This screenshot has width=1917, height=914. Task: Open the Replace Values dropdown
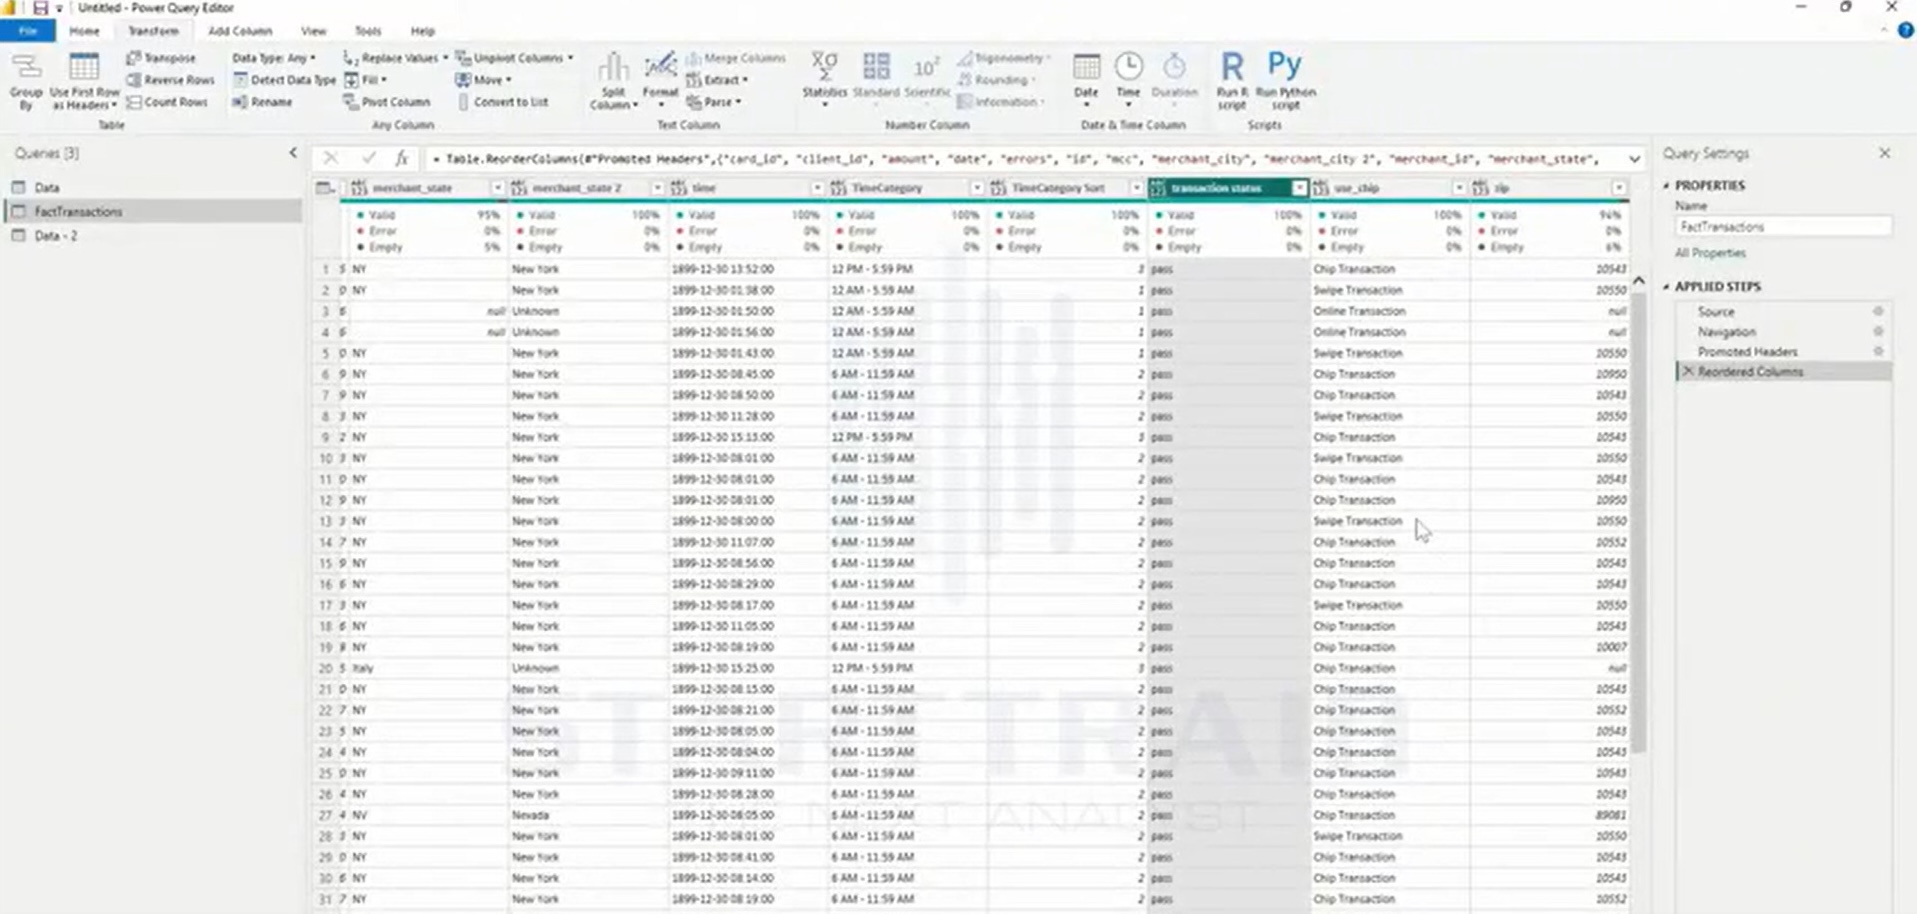396,58
